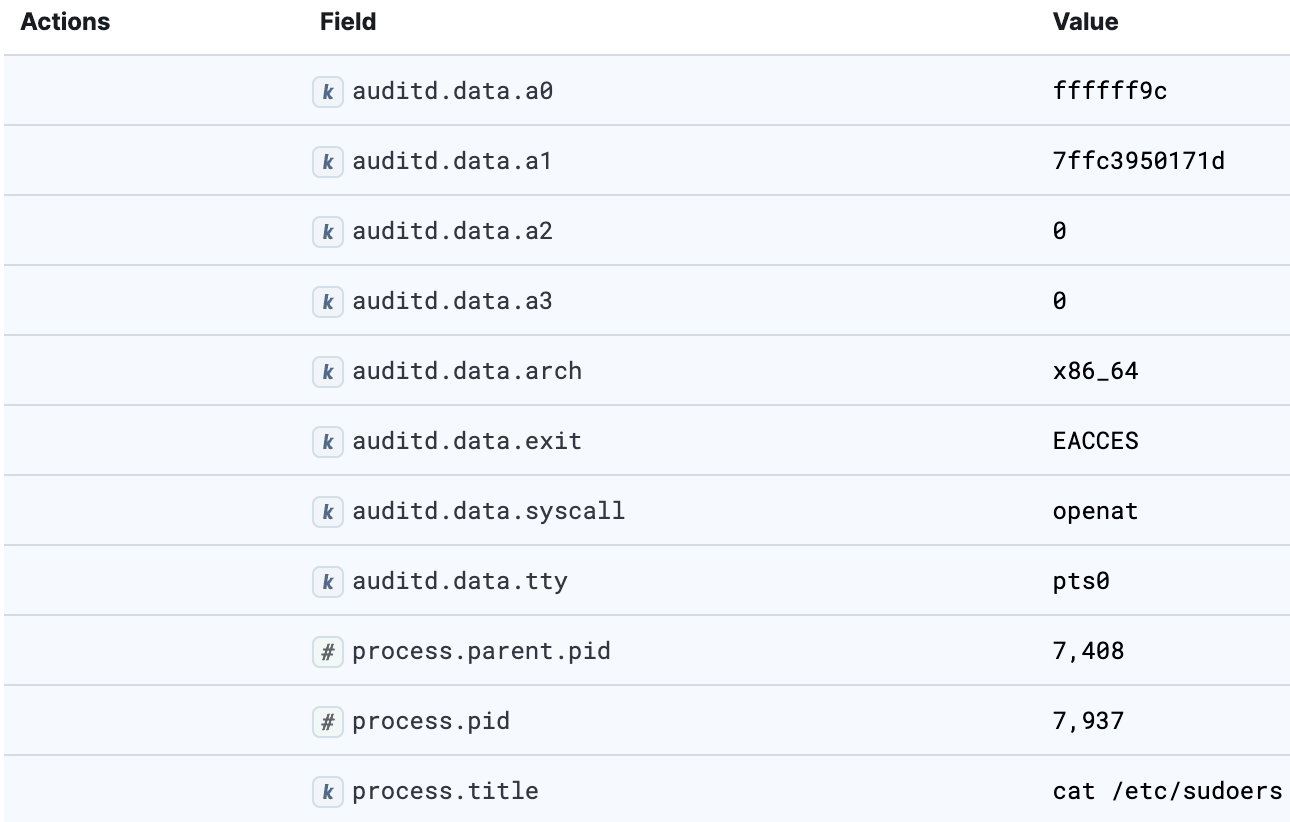Click the keyword type icon for auditd.data.a0
Screen dimensions: 1290x822
328,90
